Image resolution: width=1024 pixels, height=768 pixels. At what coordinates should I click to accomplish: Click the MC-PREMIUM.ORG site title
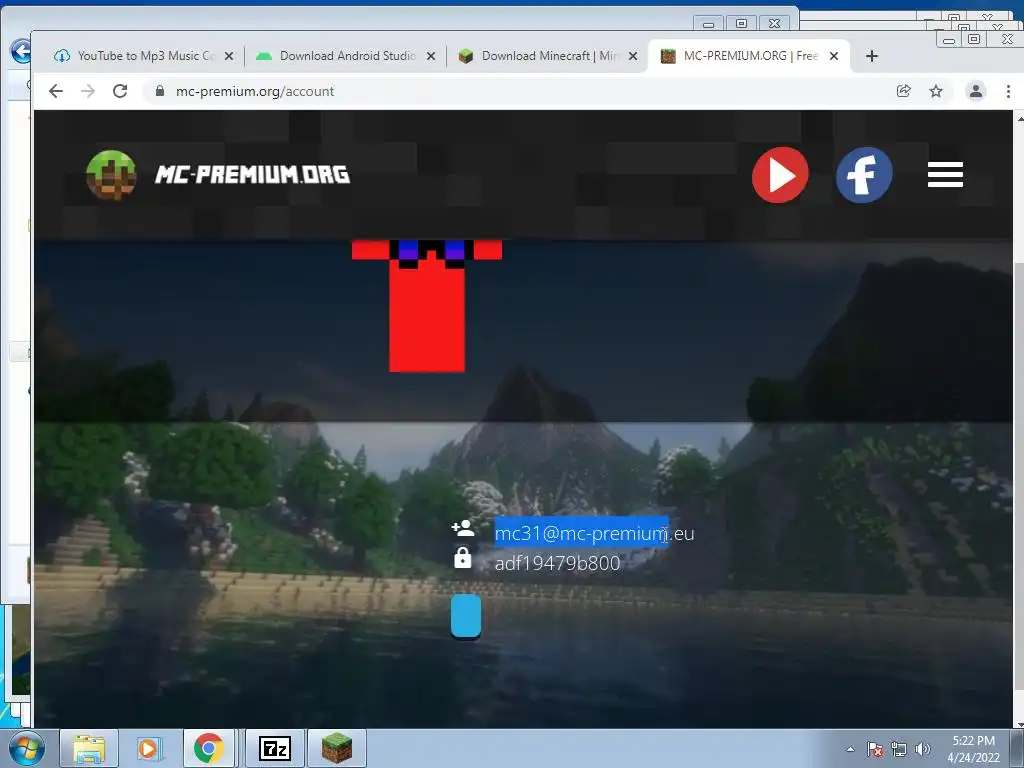pos(252,174)
